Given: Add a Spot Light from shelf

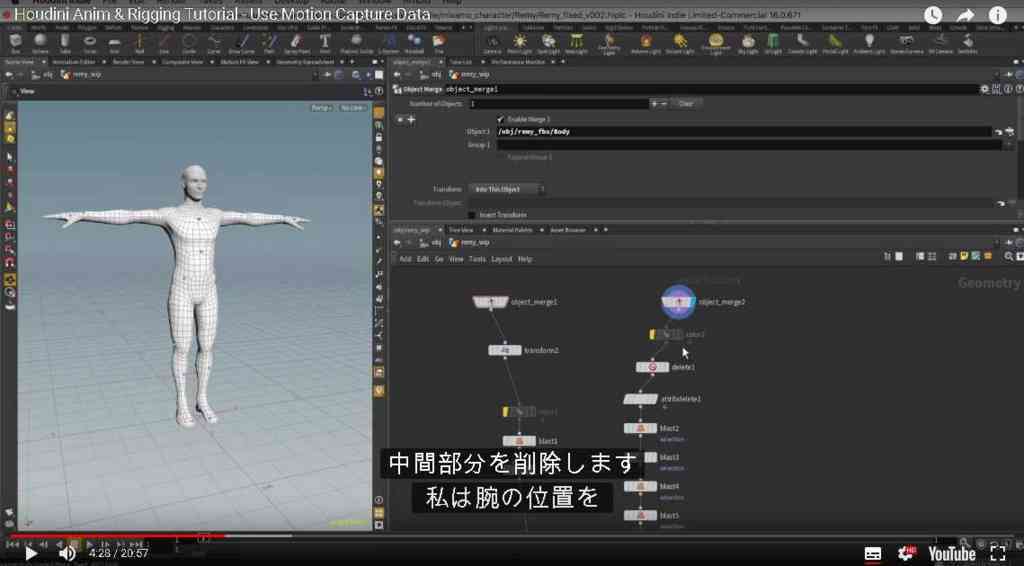Looking at the screenshot, I should (547, 43).
